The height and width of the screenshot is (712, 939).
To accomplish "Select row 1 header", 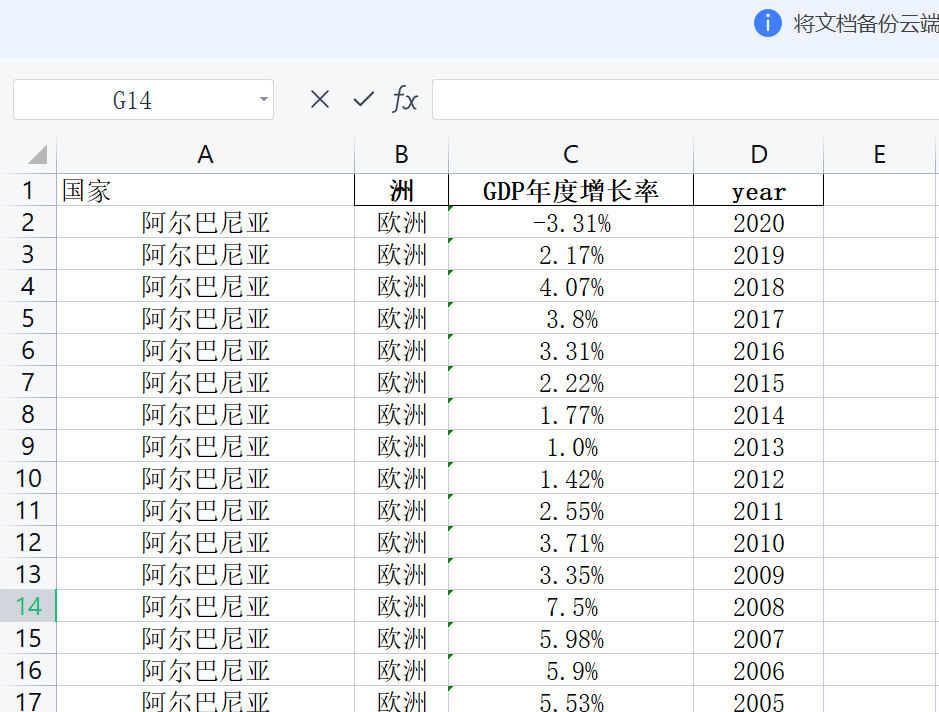I will 28,190.
